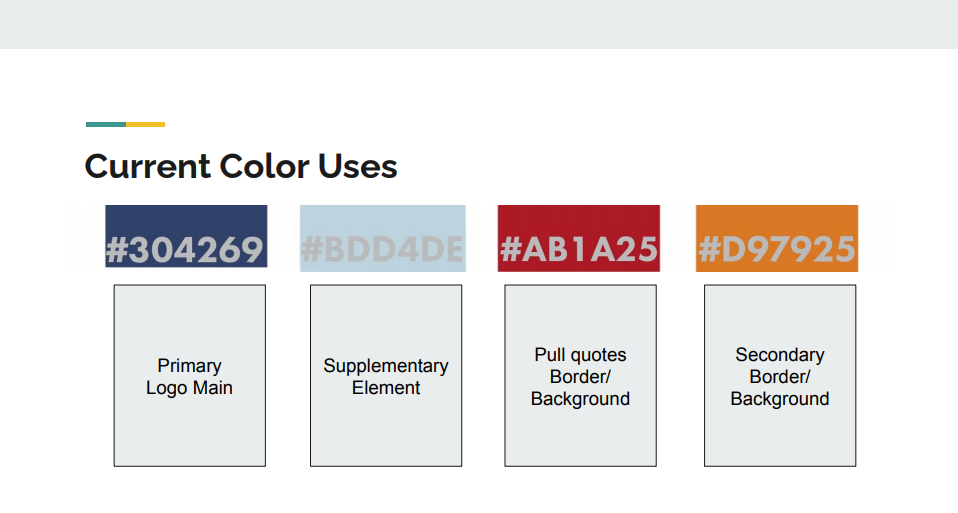
Task: Select the yellow accent line segment
Action: [x=145, y=125]
